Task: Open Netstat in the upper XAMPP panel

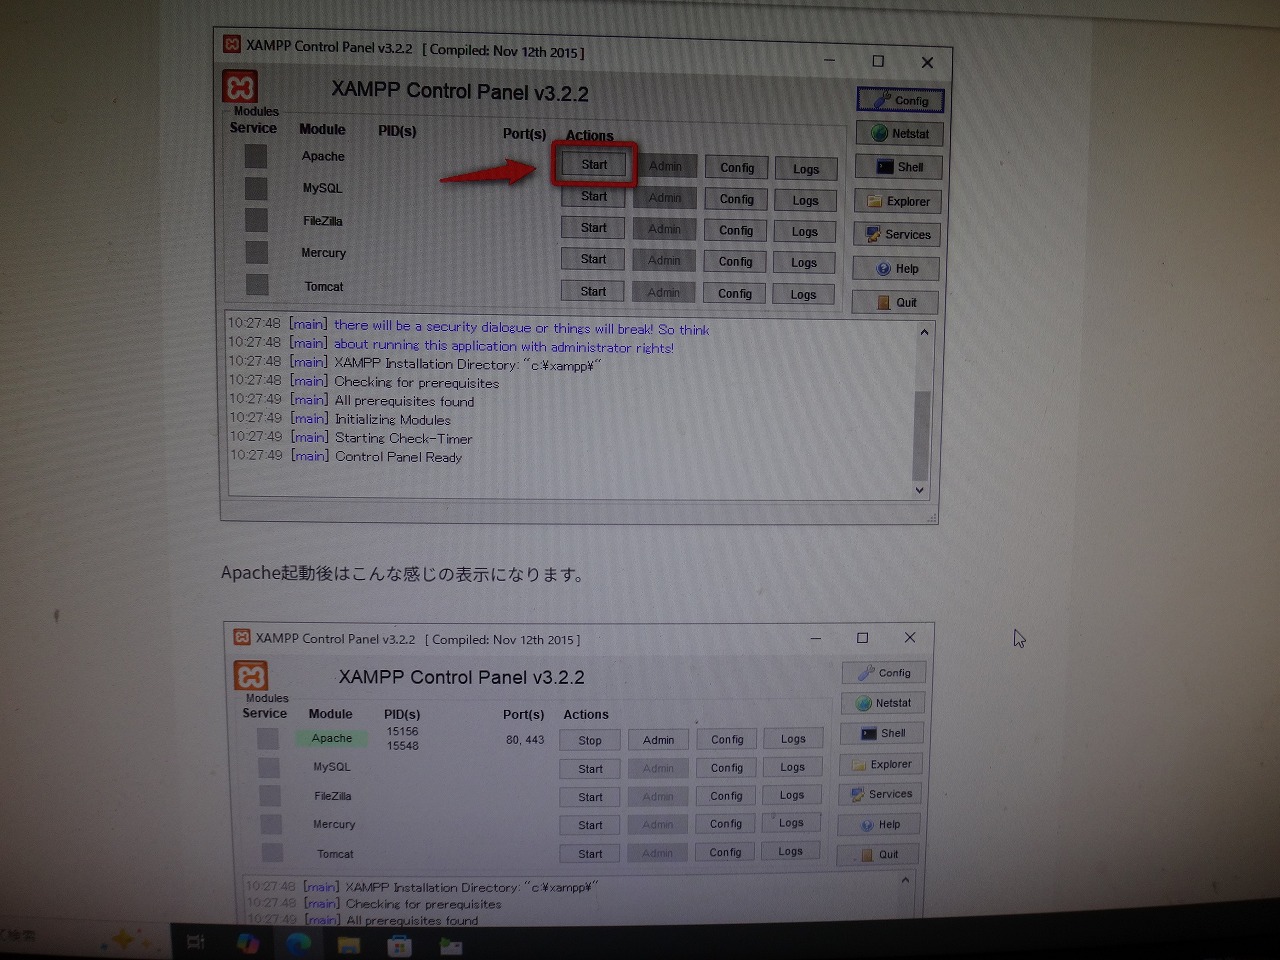Action: click(899, 134)
